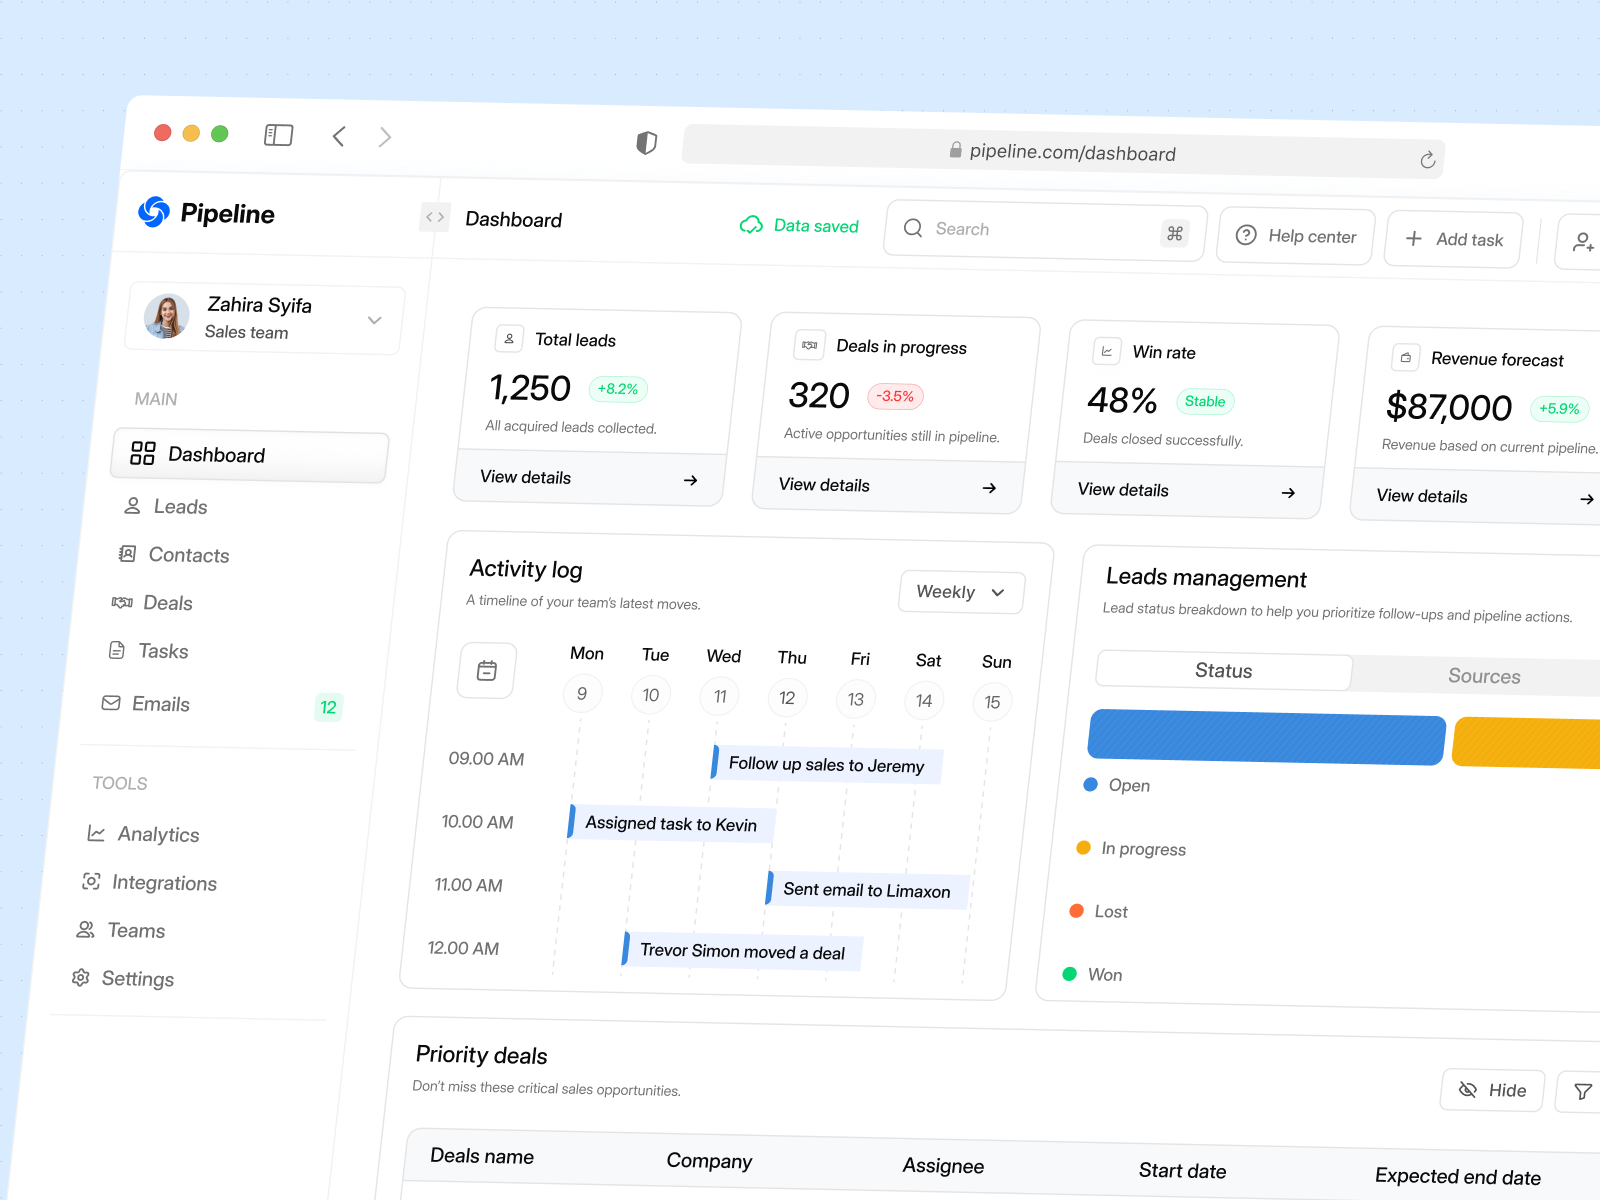Viewport: 1600px width, 1200px height.
Task: Click the Win rate chart icon
Action: (x=1107, y=351)
